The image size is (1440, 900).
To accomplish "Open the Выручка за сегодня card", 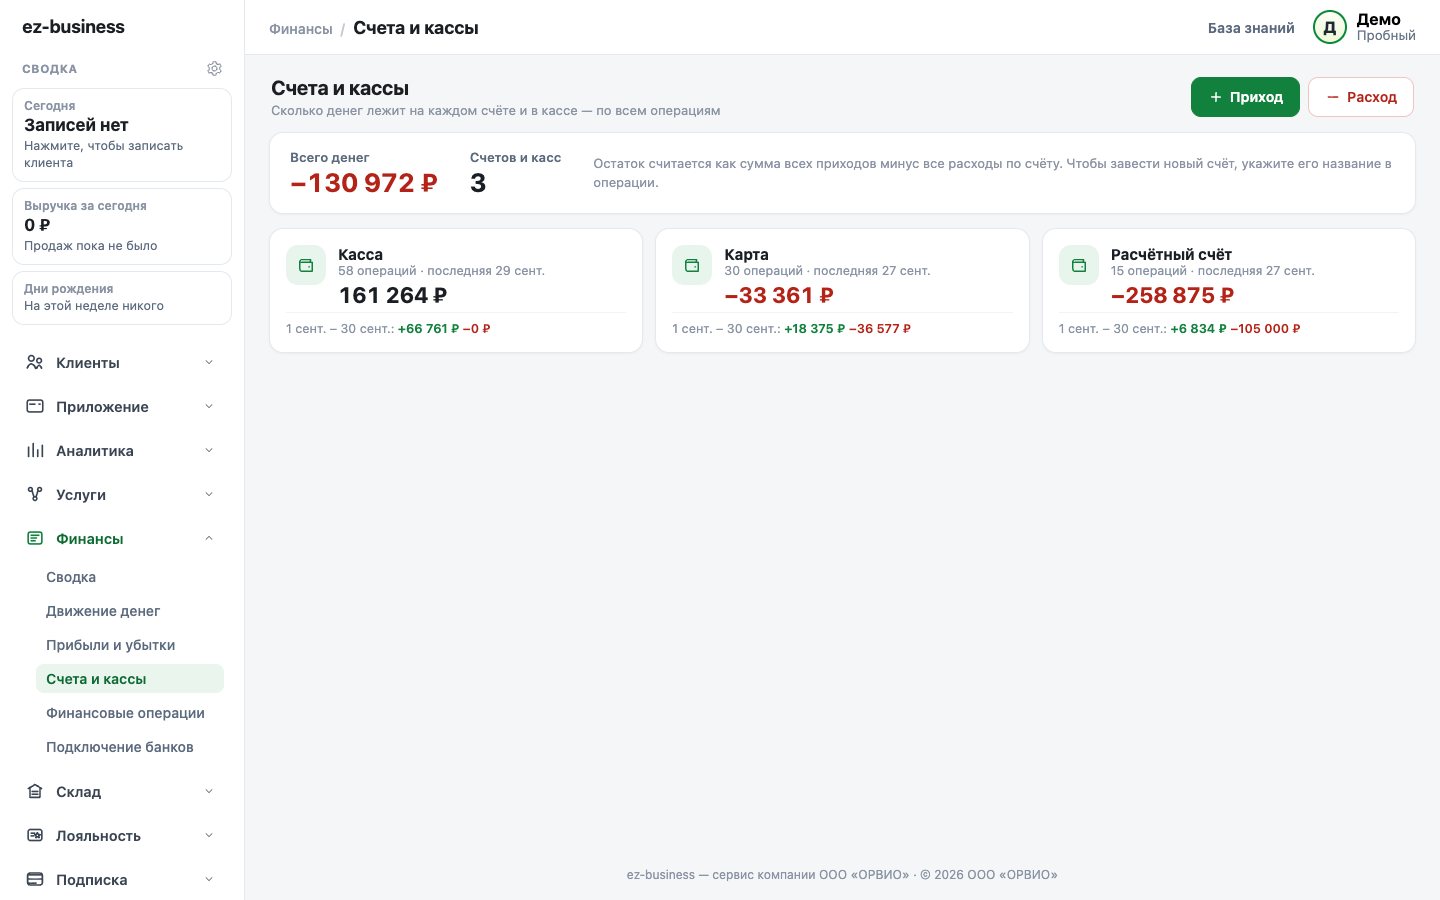I will click(x=122, y=226).
